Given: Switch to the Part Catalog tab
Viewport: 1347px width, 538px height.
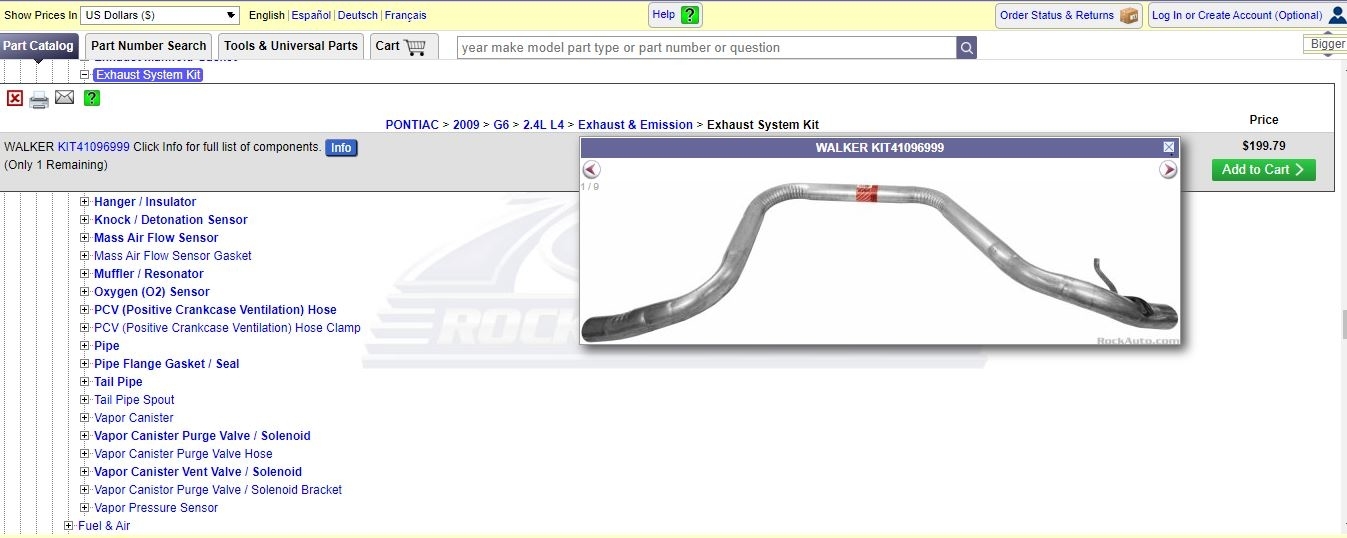Looking at the screenshot, I should (x=38, y=46).
